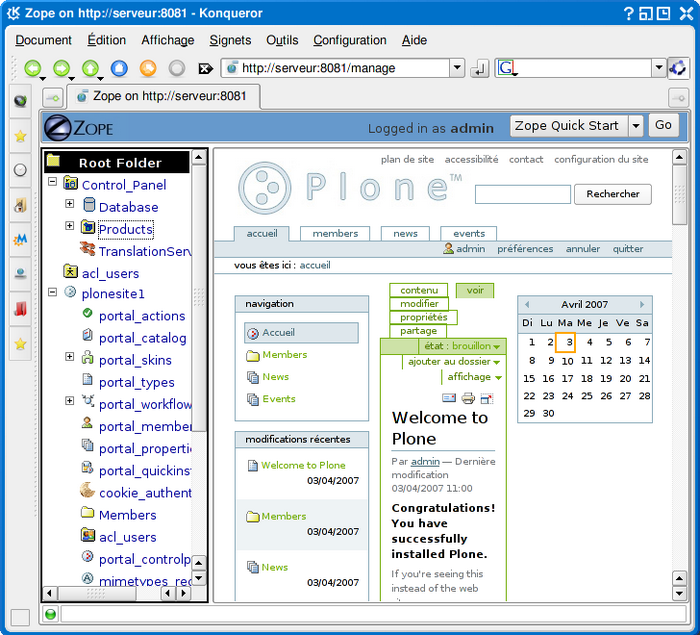Expand the portal_workflow tree node
700x635 pixels.
point(70,401)
